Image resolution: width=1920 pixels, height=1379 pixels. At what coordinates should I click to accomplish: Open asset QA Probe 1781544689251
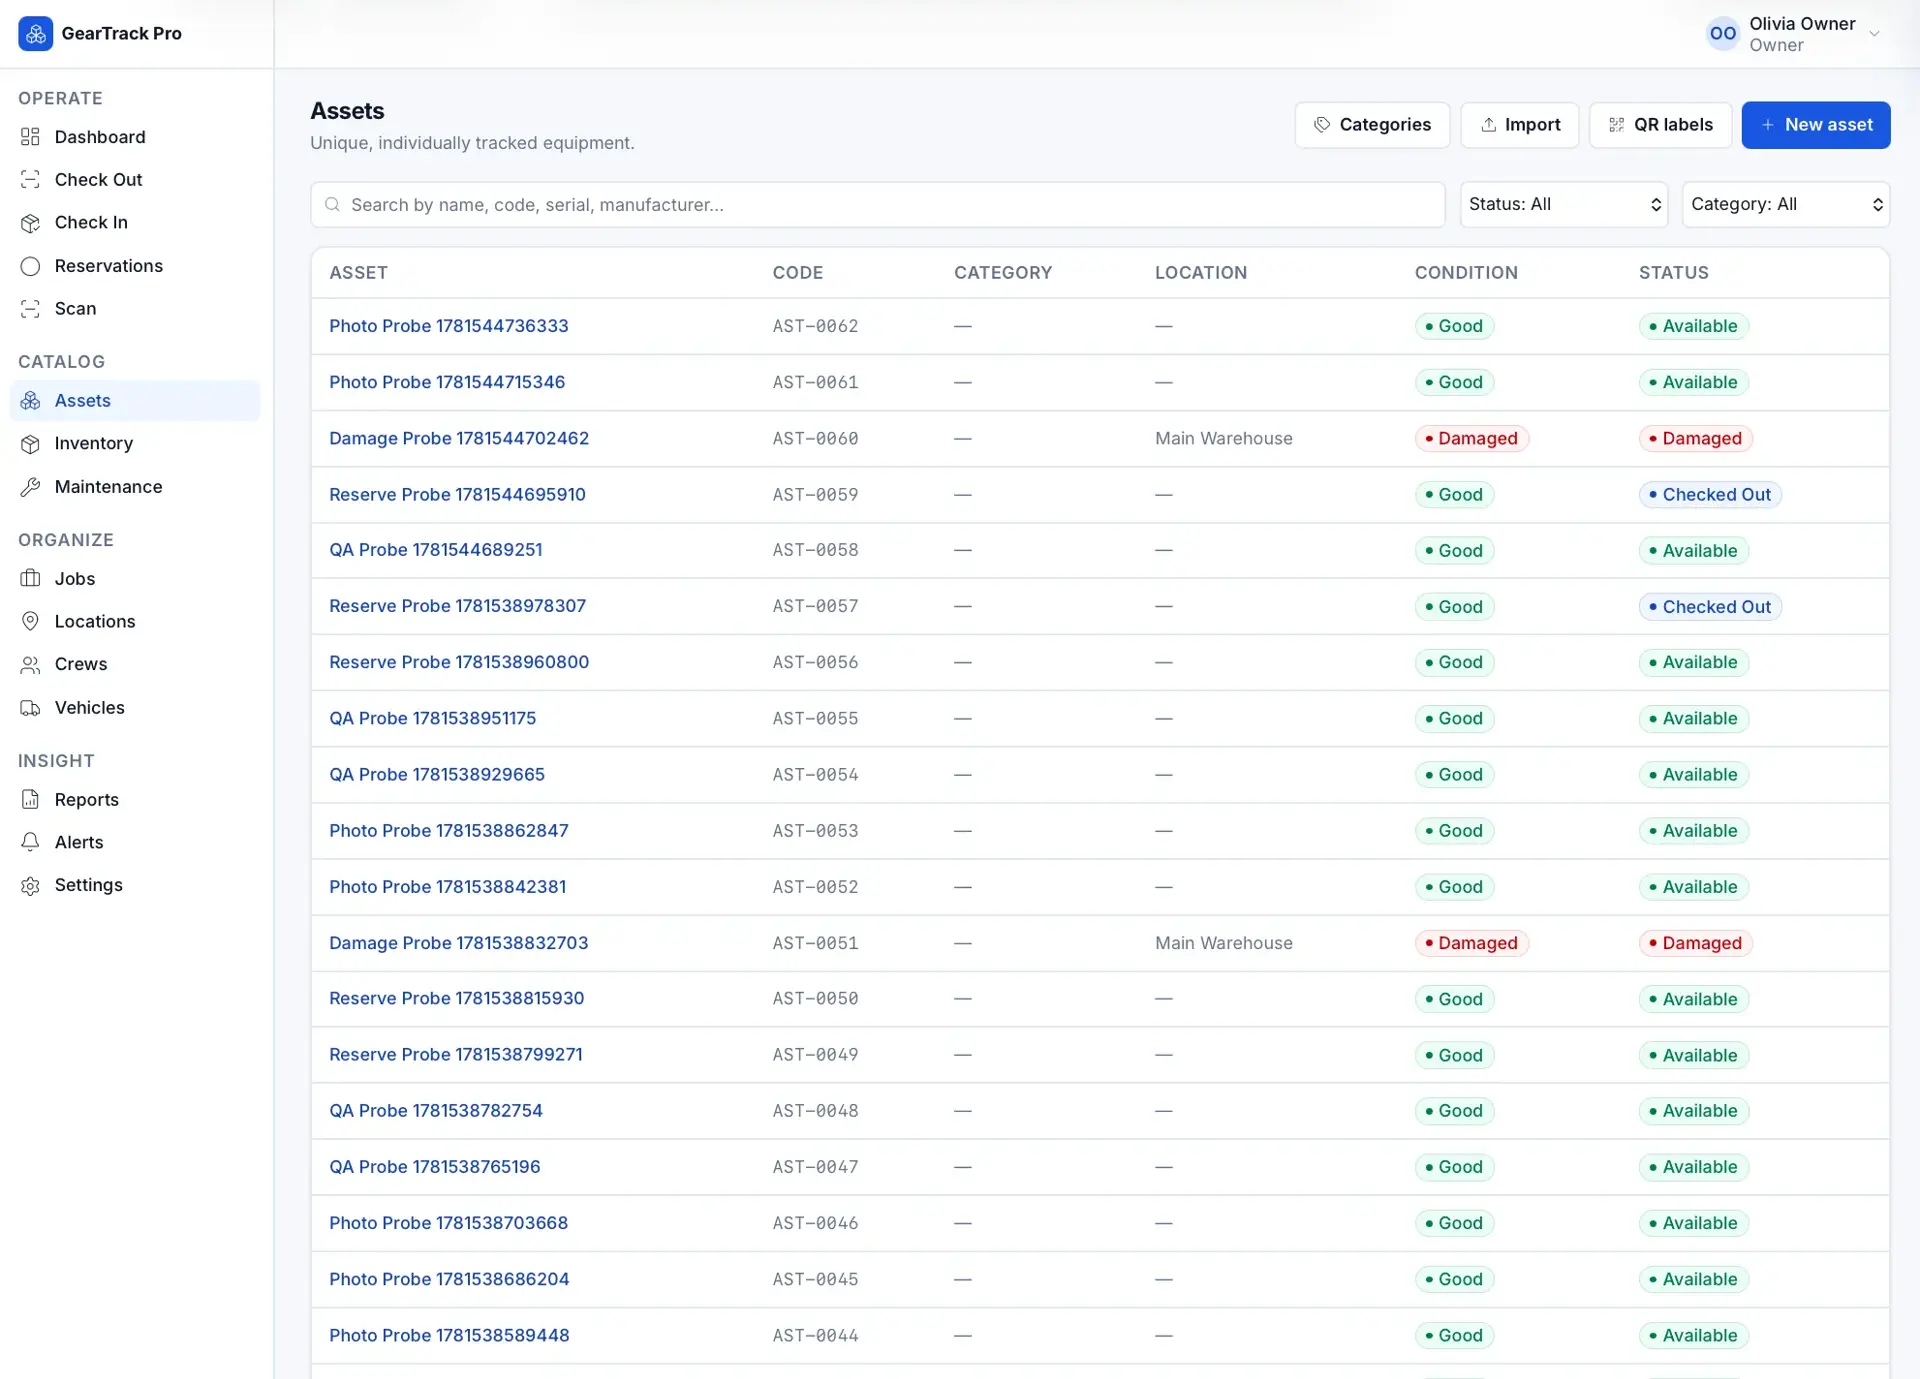(436, 550)
